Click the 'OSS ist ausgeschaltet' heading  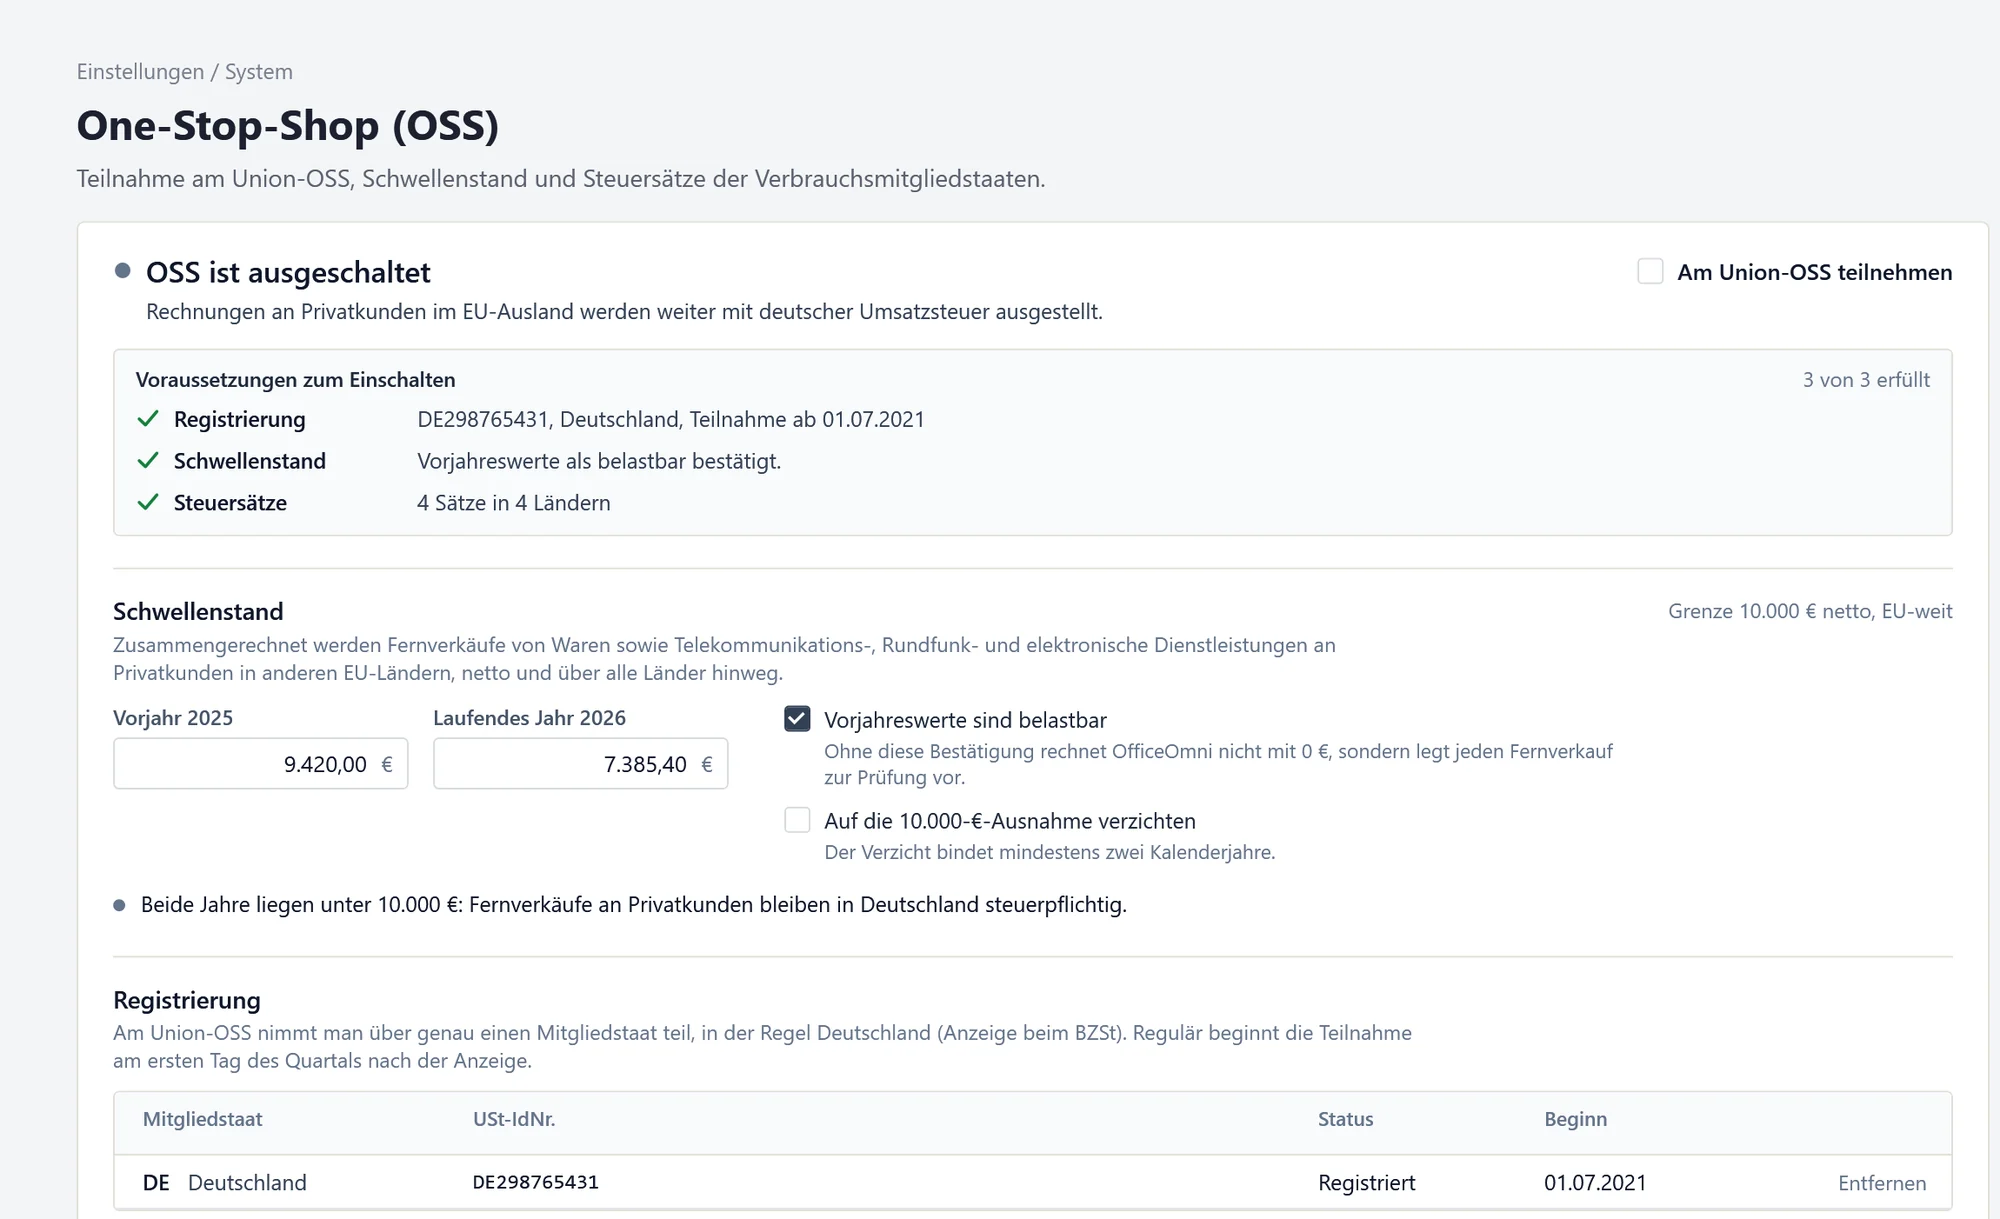(x=288, y=272)
